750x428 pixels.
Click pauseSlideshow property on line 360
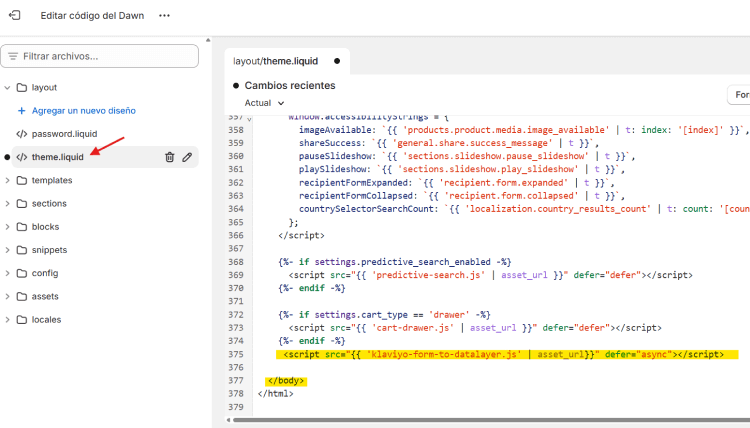338,156
